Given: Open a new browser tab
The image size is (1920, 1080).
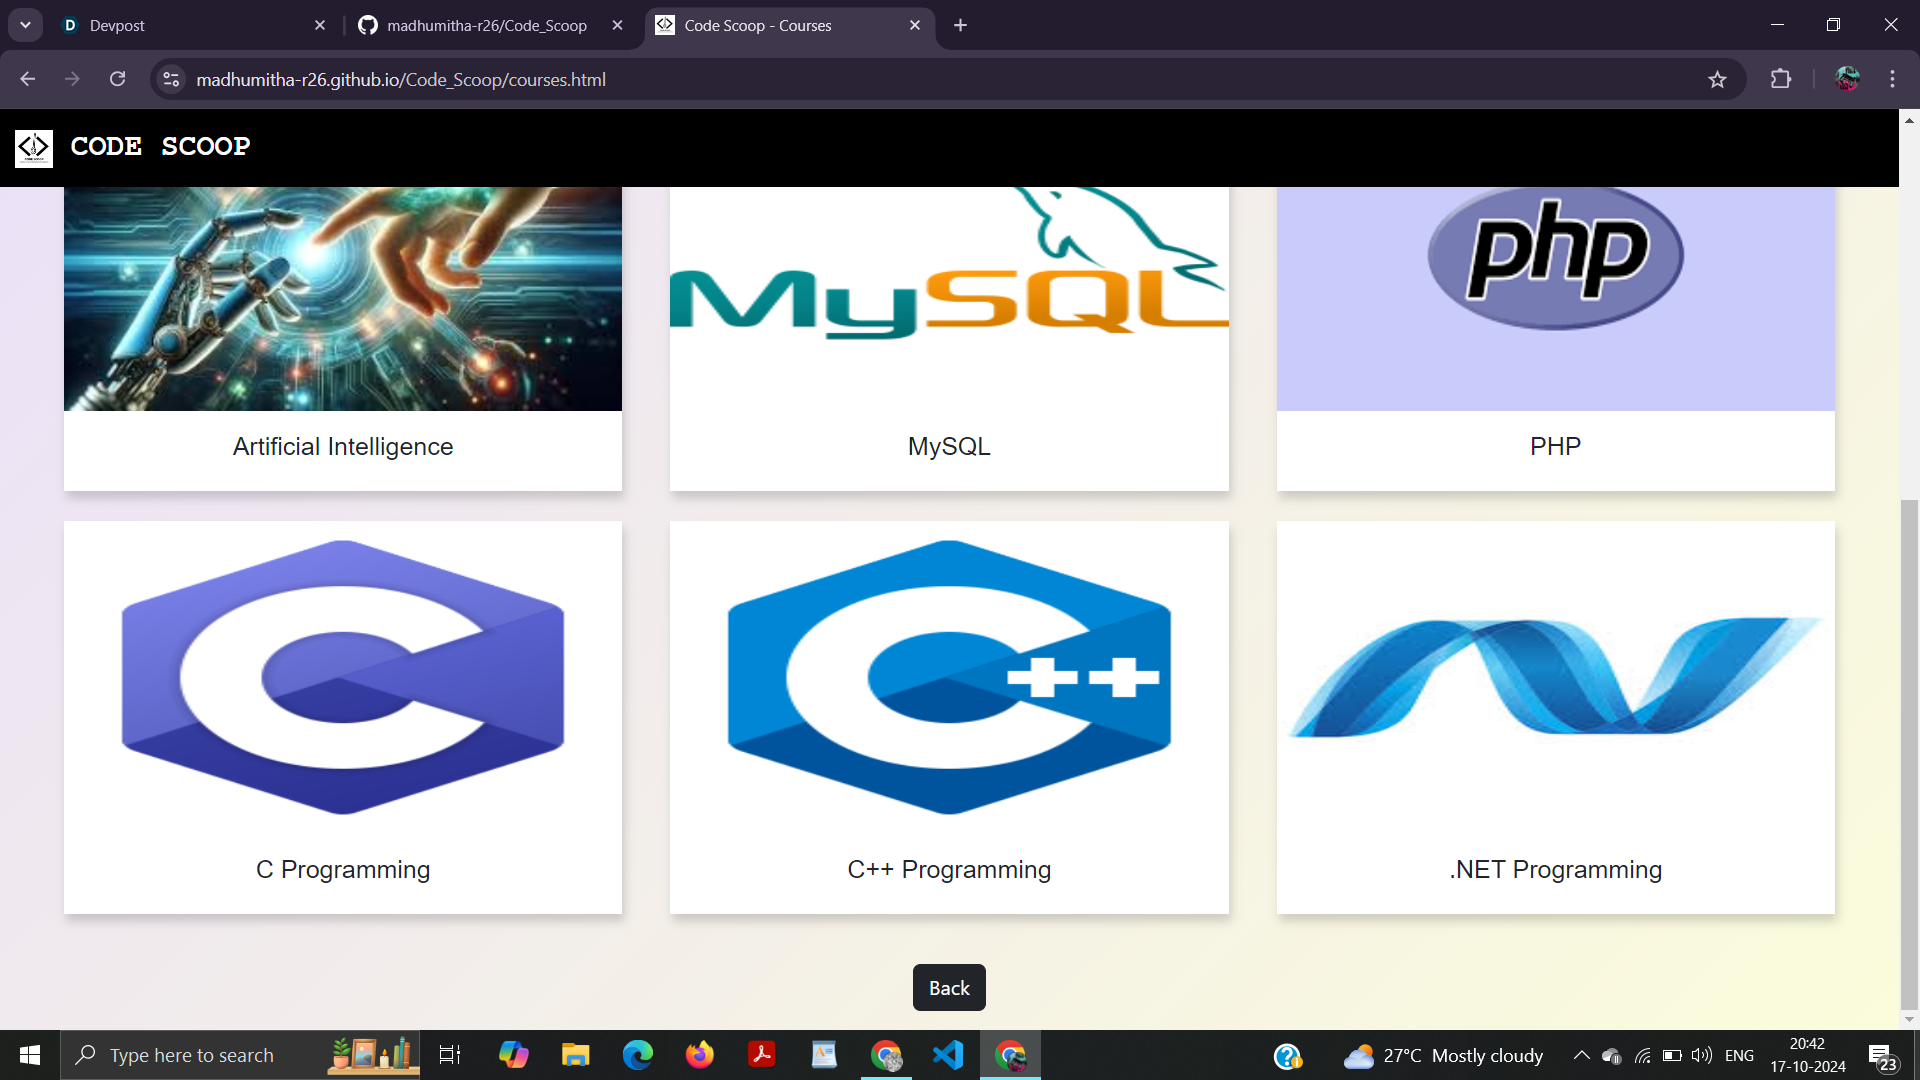Looking at the screenshot, I should [960, 25].
